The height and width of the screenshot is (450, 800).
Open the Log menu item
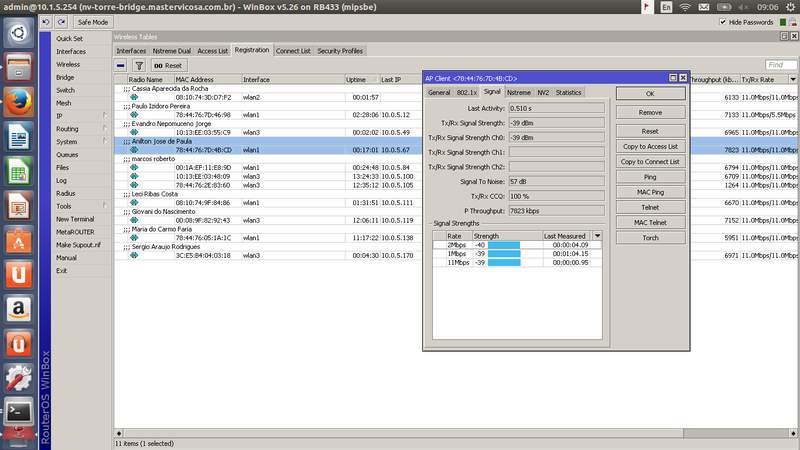(61, 180)
